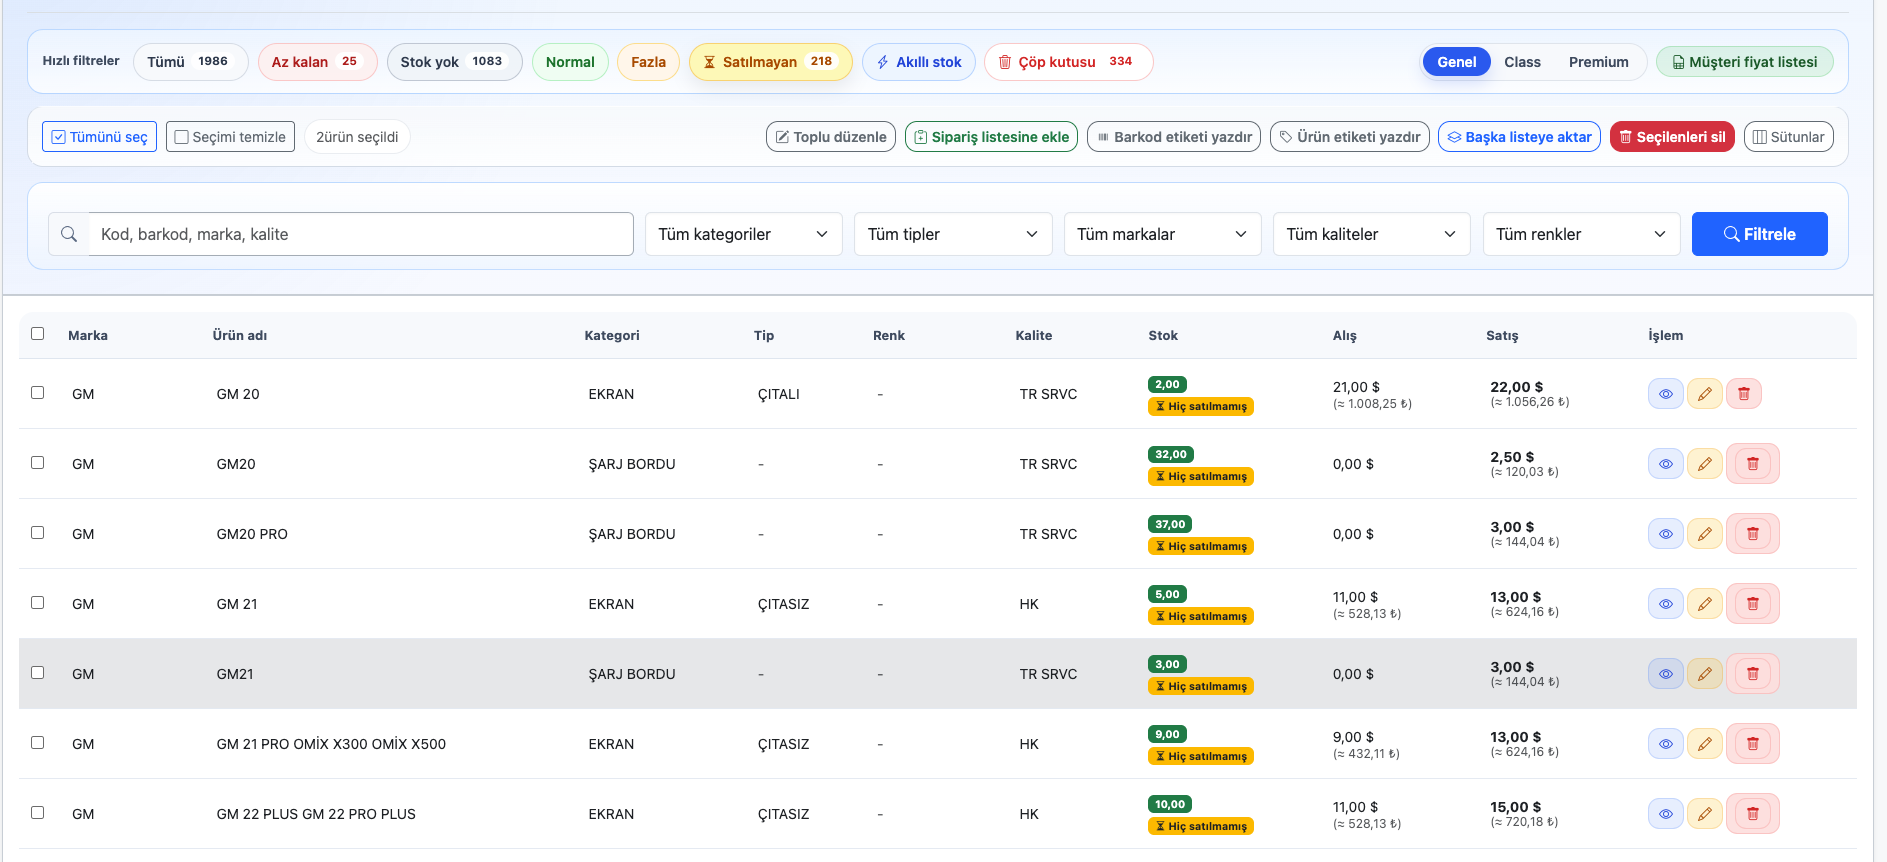Screen dimensions: 1887x862
Task: Open the Tüm markalar dropdown
Action: [1162, 234]
